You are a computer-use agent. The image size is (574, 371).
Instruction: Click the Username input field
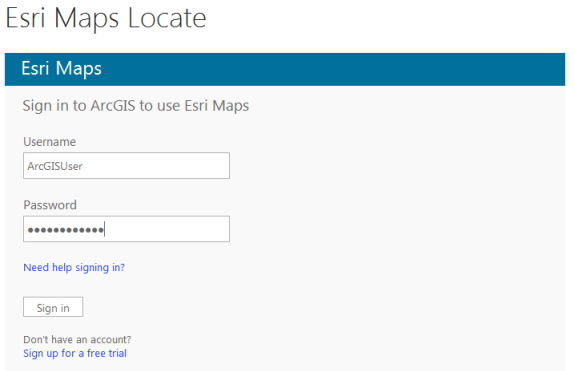(126, 166)
